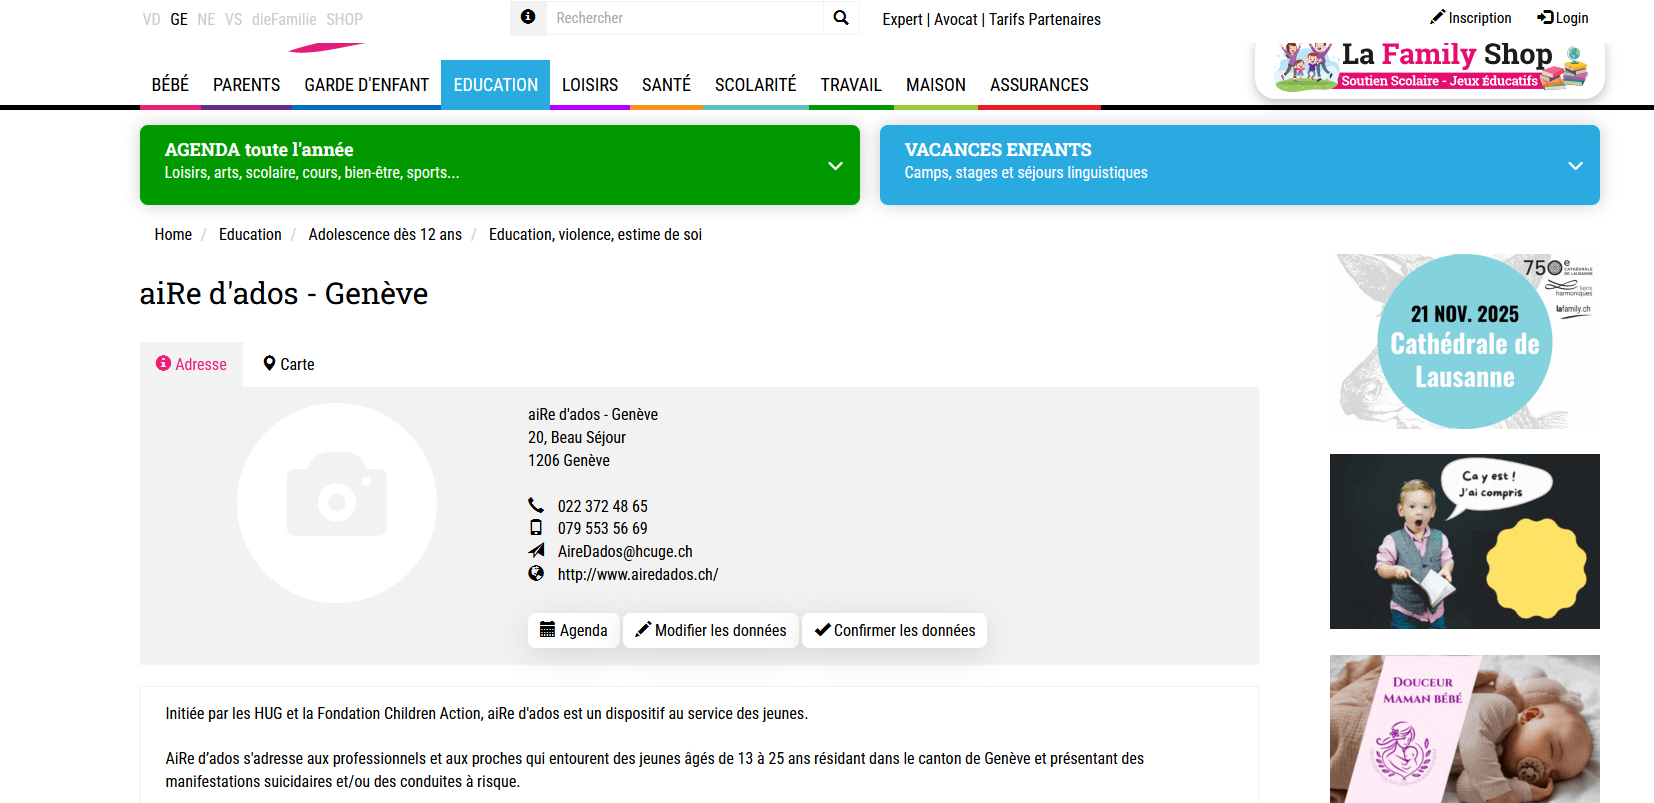Click the globe website icon
1654x803 pixels.
pyautogui.click(x=536, y=574)
